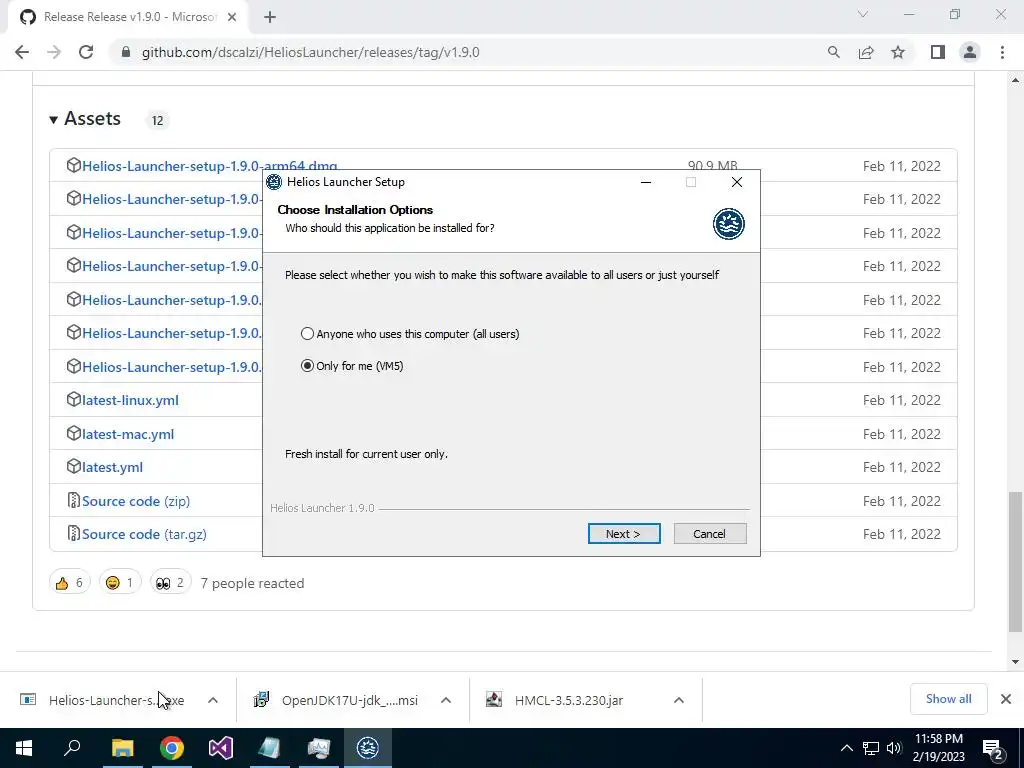Click the scrollbar up arrow
1024x768 pixels.
tap(1015, 80)
